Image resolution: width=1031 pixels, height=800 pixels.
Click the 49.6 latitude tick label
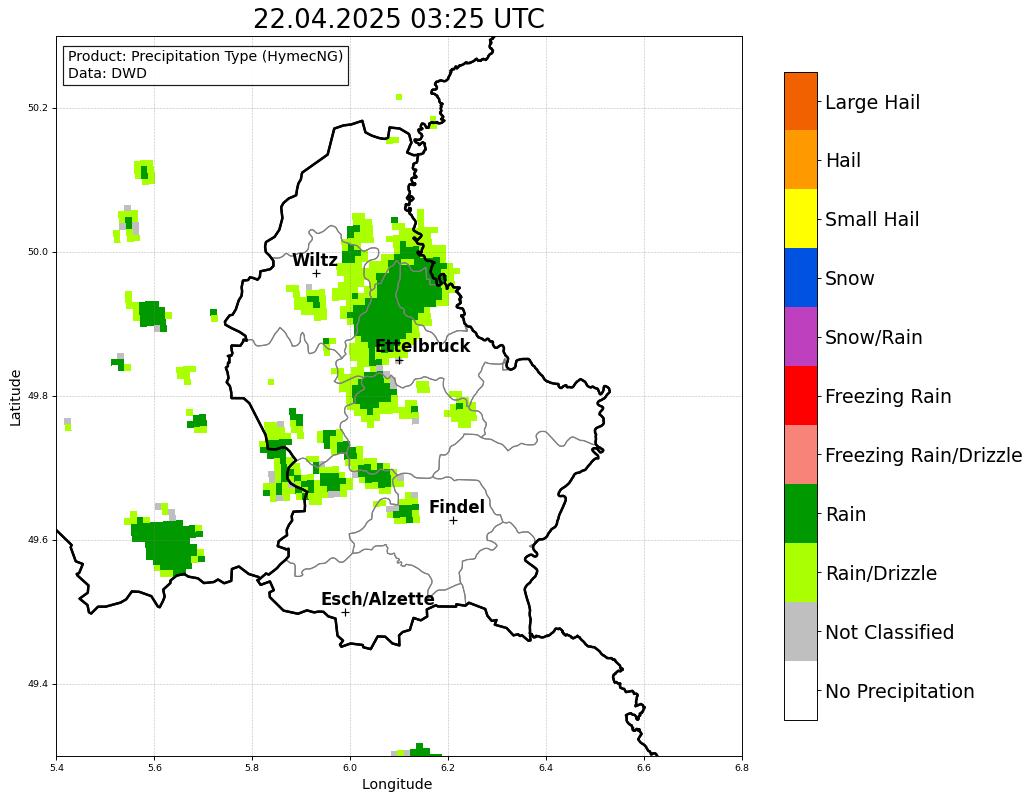pos(39,540)
